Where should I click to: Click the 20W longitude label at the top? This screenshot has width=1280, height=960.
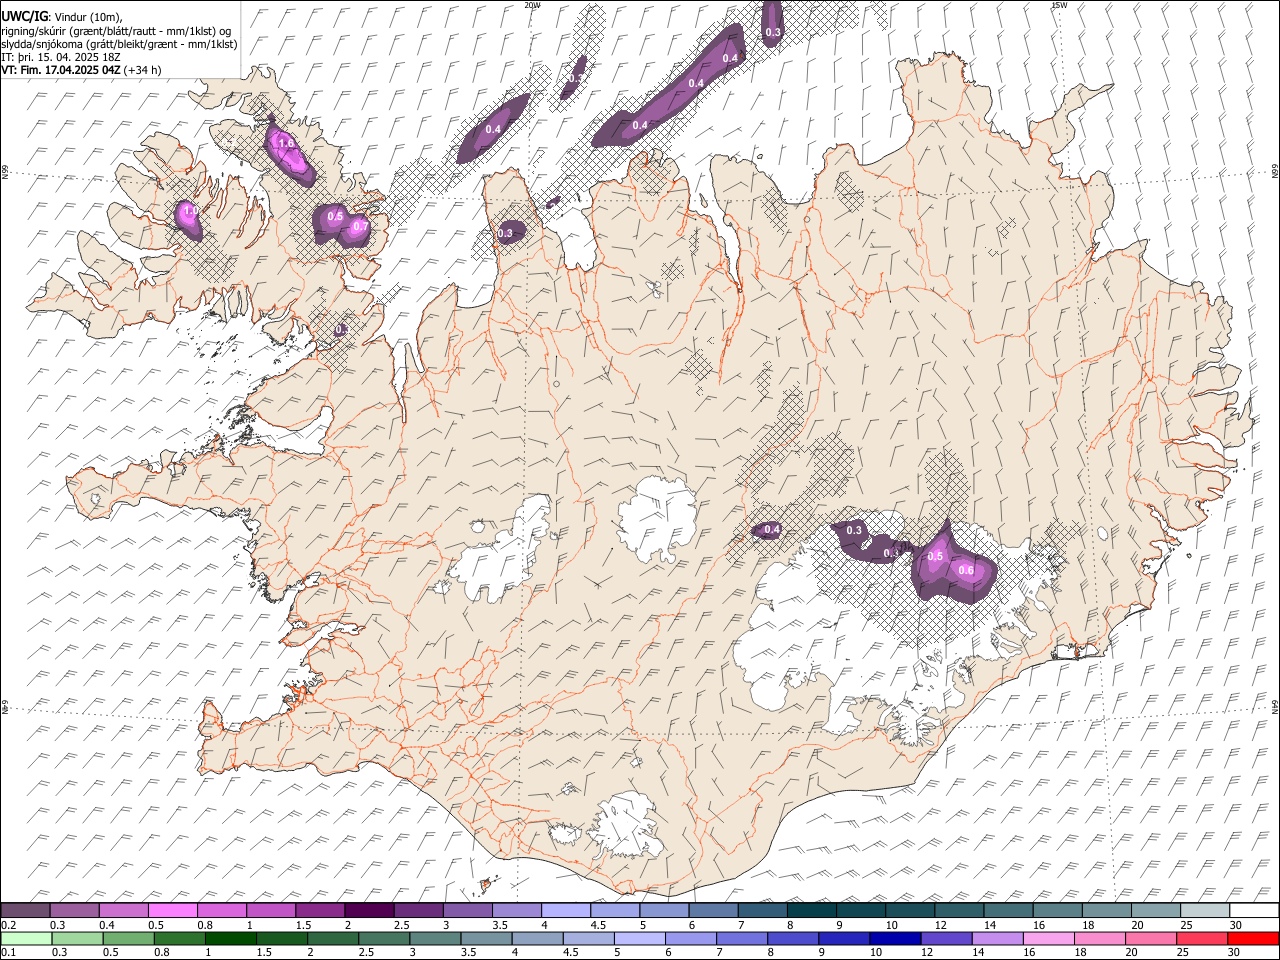pyautogui.click(x=532, y=5)
